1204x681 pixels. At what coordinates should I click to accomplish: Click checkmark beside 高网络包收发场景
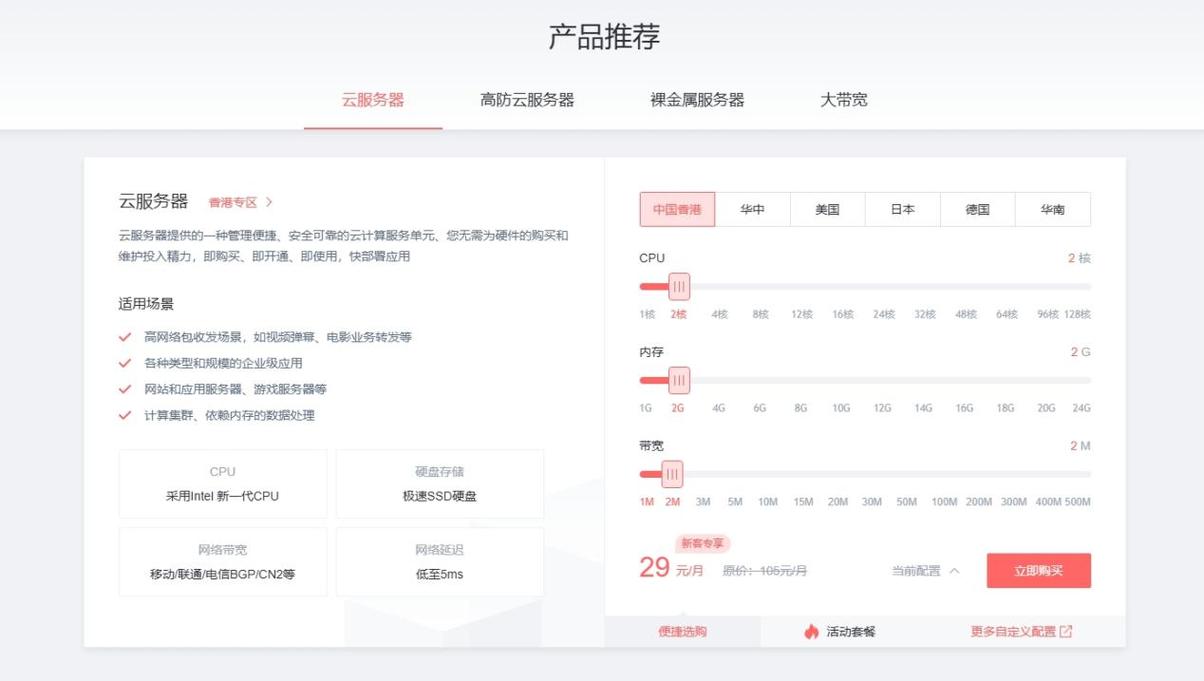pyautogui.click(x=125, y=337)
